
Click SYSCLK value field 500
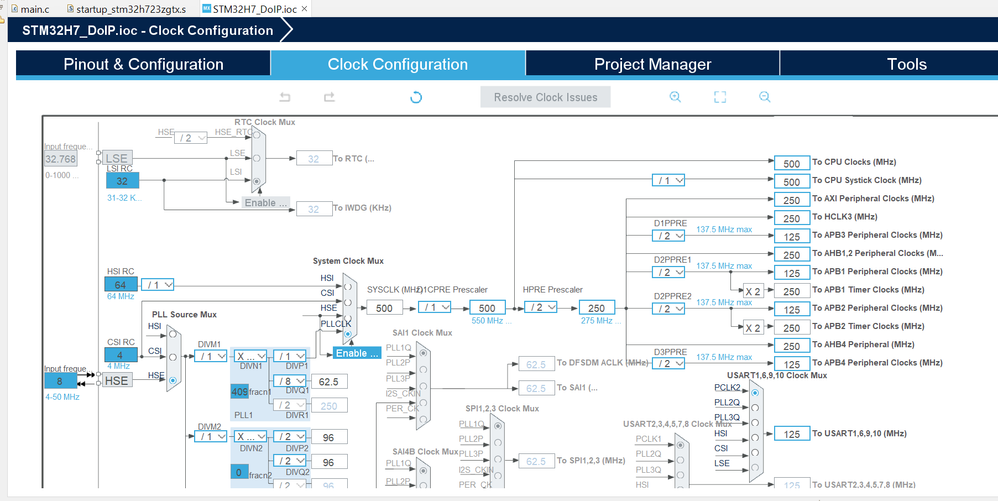pos(384,307)
